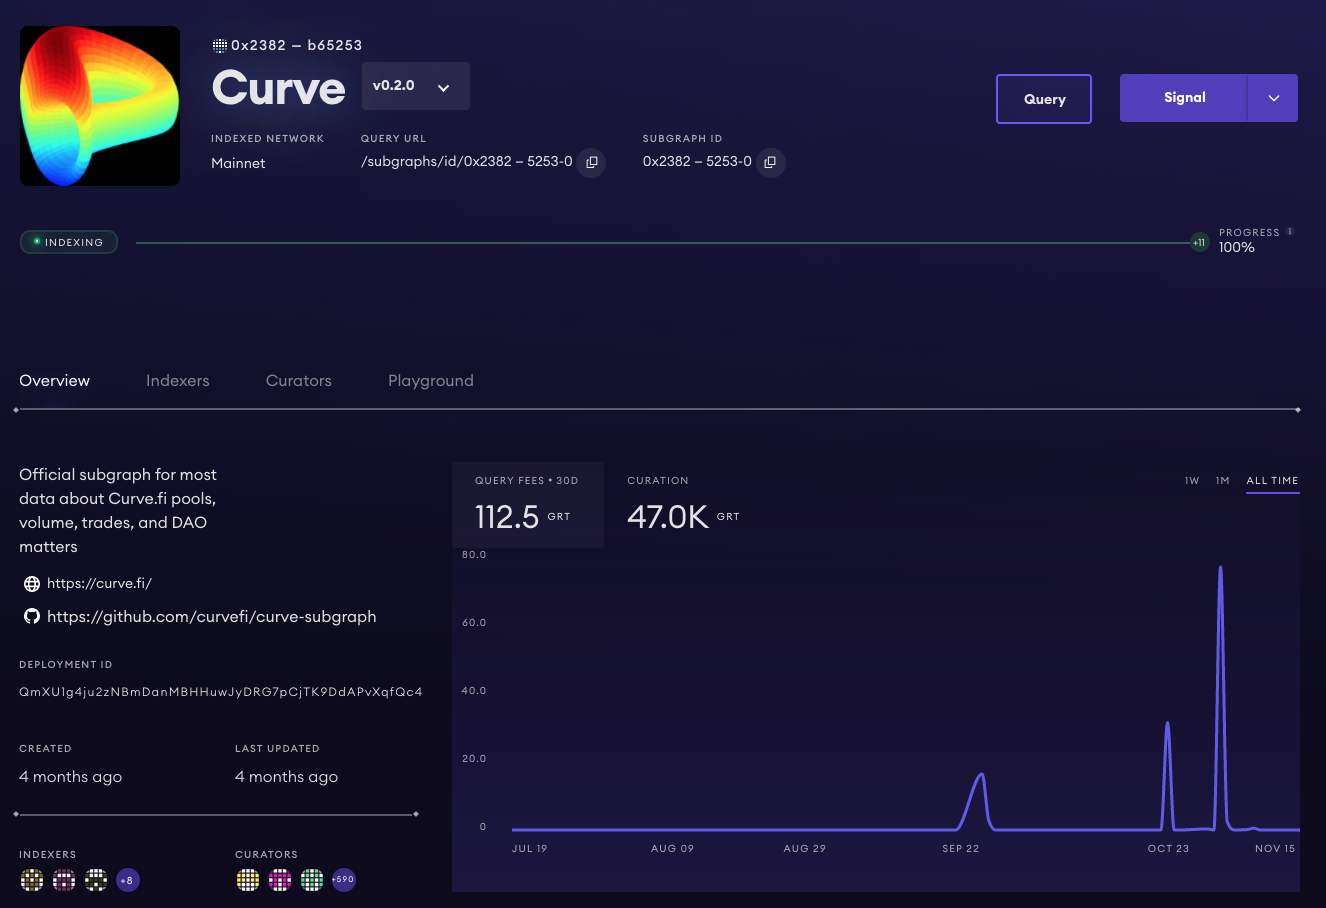Set chart range to 1M

[x=1222, y=481]
